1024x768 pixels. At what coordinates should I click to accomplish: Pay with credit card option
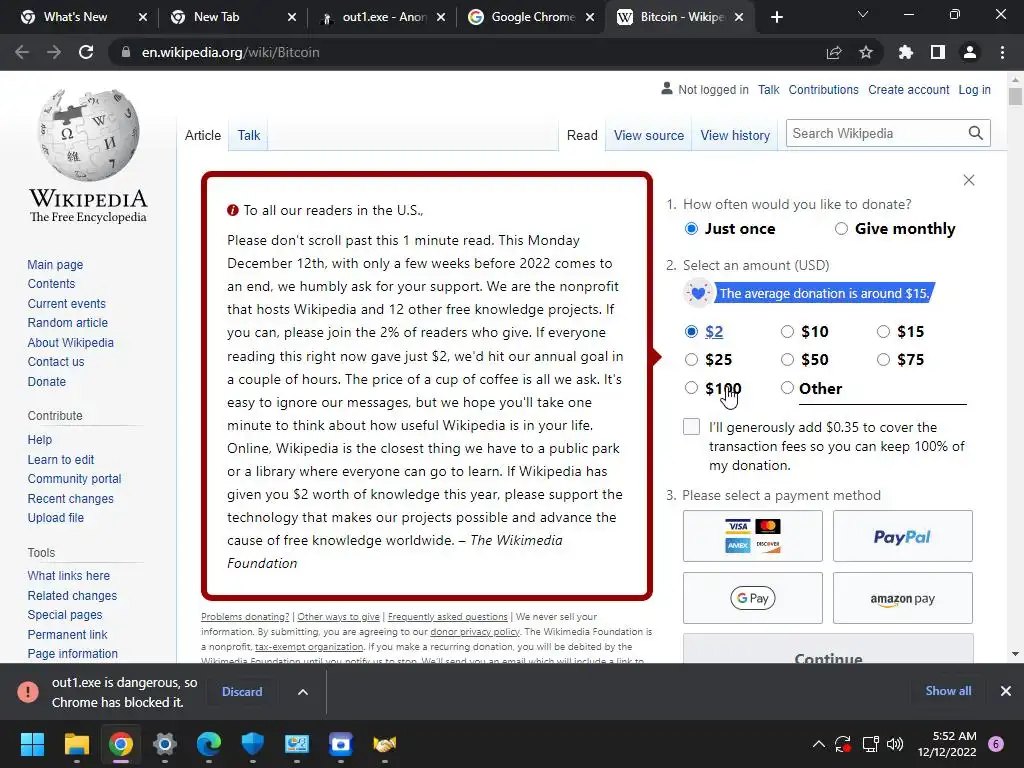point(752,536)
